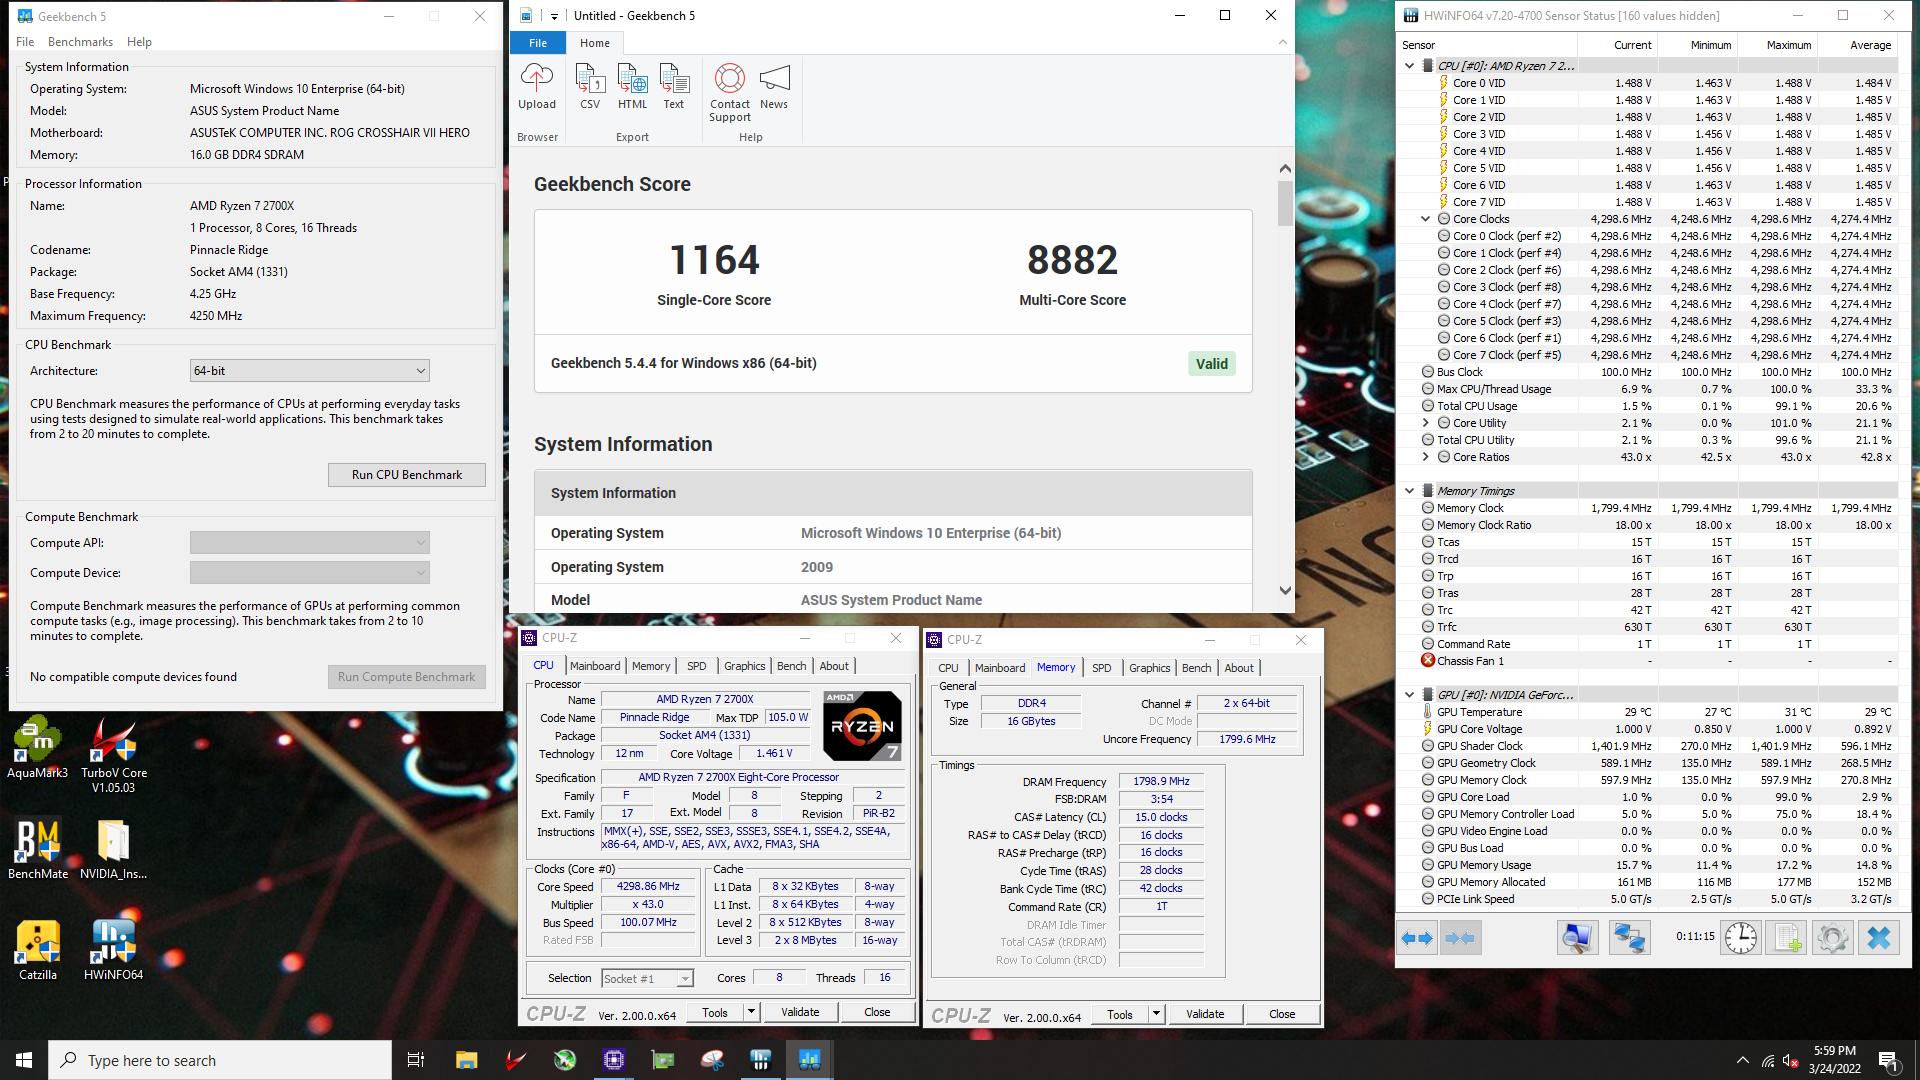Open the News megaphone icon

click(774, 86)
